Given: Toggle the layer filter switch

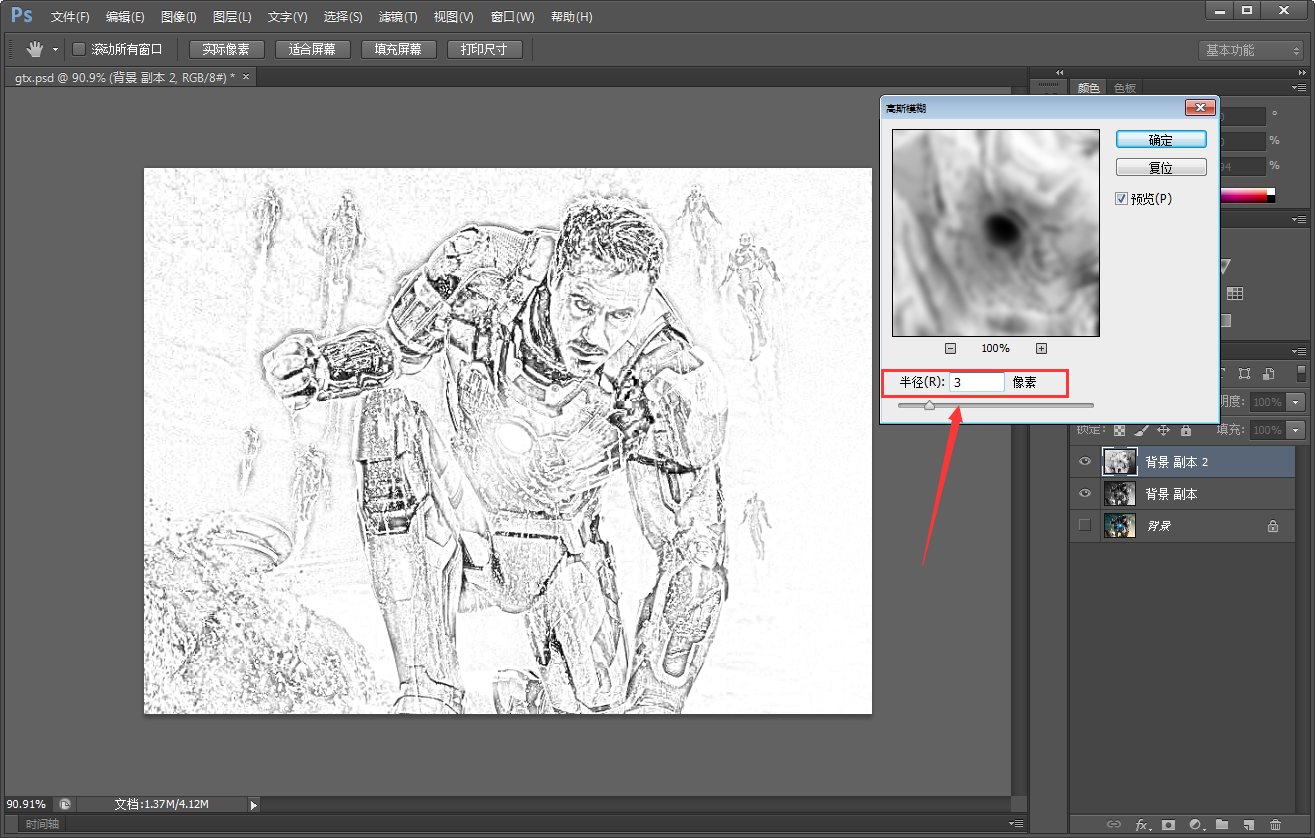Looking at the screenshot, I should [1301, 374].
